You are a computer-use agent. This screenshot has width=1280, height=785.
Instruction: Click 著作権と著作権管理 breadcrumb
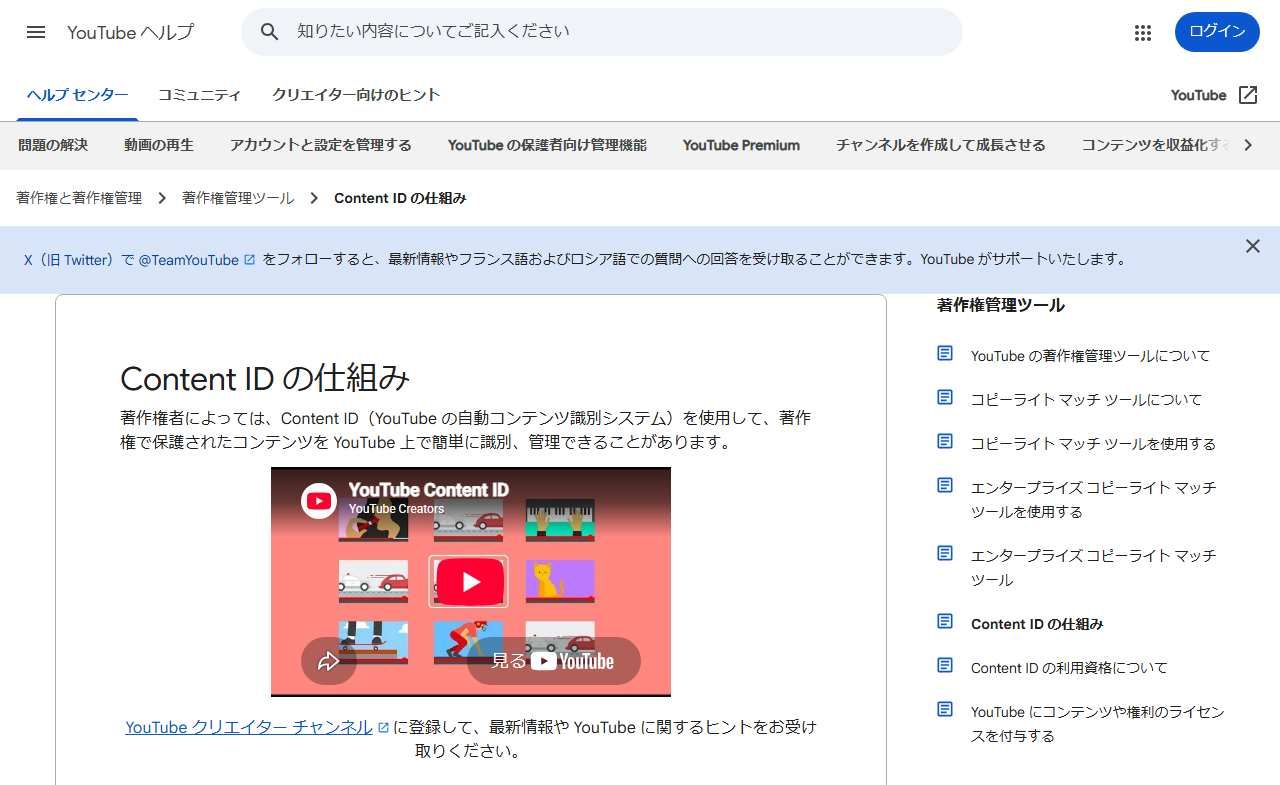point(79,198)
